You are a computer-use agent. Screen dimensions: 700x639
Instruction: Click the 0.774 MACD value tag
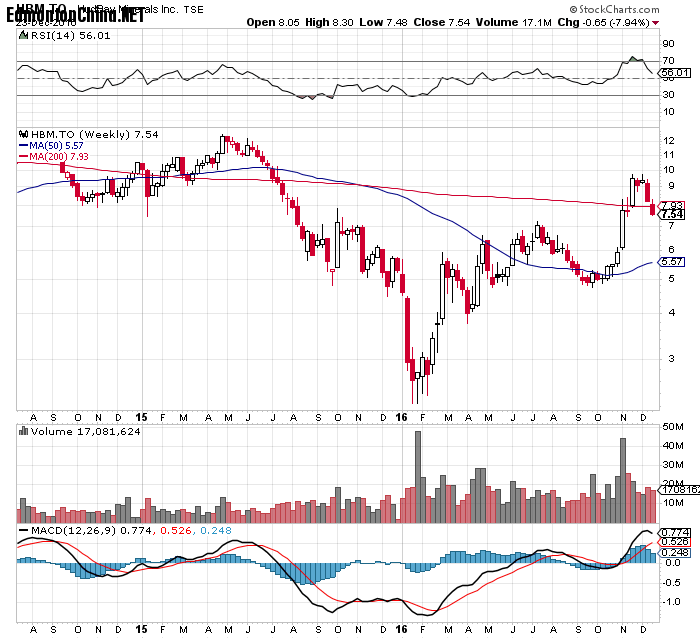[675, 533]
